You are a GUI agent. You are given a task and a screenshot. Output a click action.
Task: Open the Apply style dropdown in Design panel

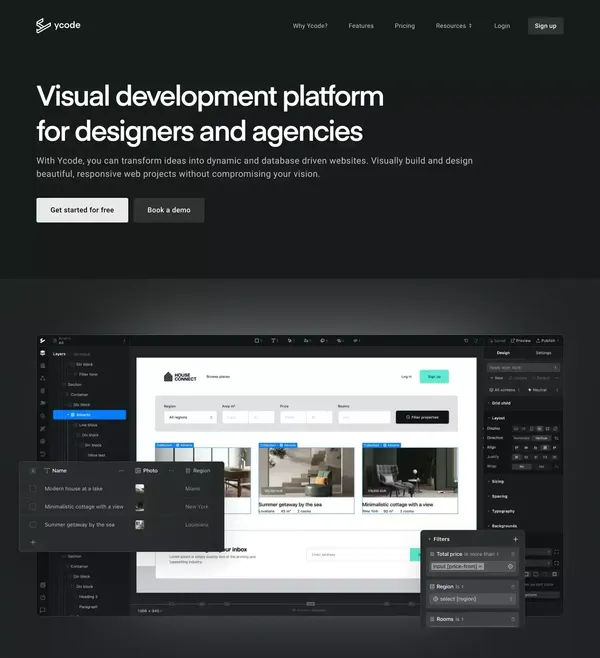(x=523, y=368)
